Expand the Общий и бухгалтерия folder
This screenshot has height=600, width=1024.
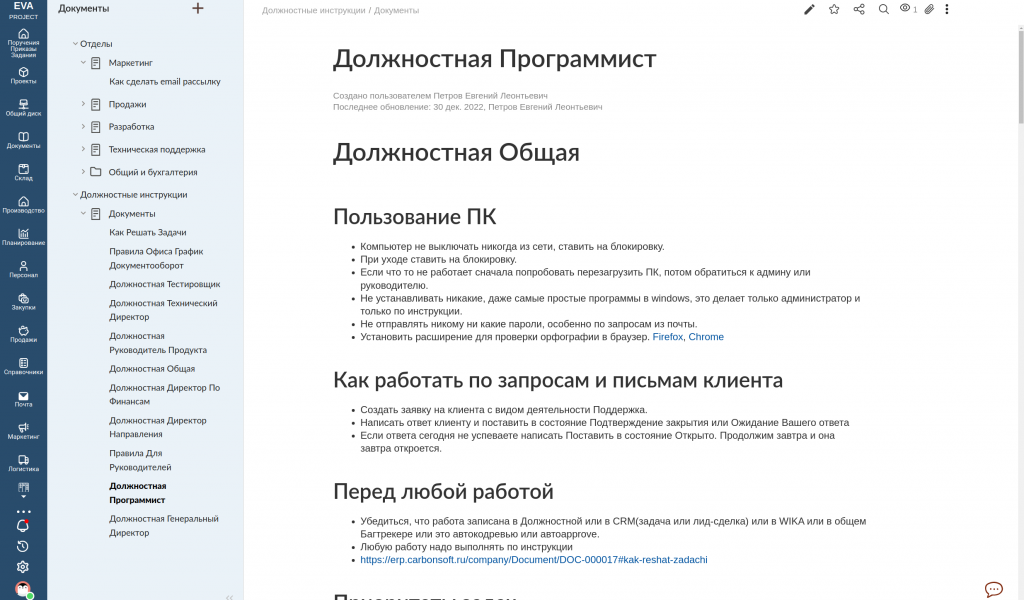coord(83,172)
